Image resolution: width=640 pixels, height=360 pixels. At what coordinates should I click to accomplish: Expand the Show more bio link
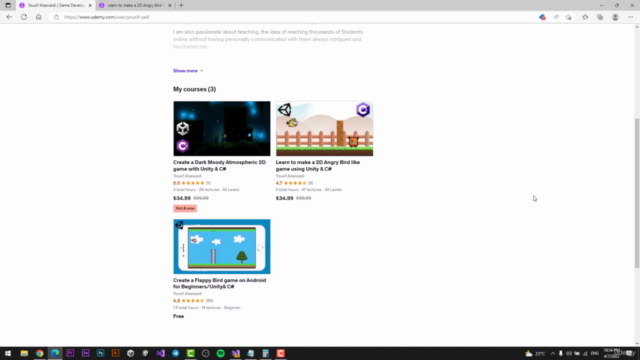pyautogui.click(x=188, y=71)
